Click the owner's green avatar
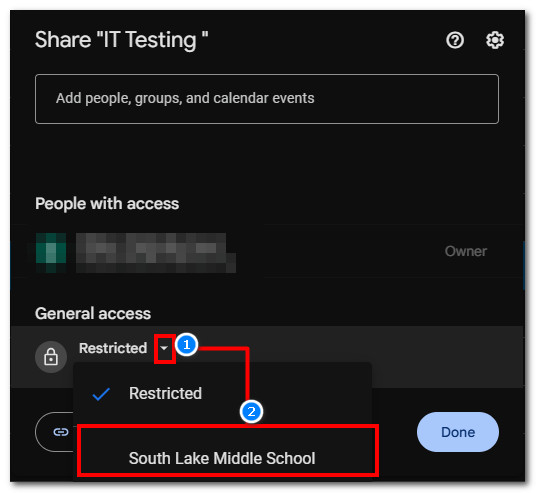Screen dimensions: 536x493 51,253
